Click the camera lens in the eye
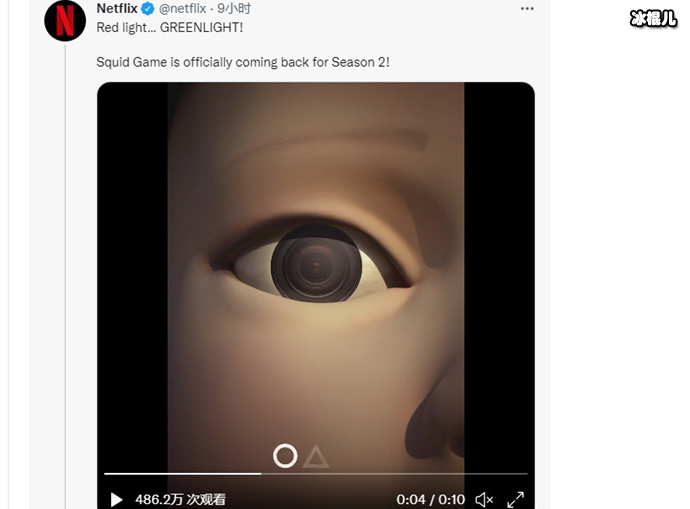Viewport: 690px width, 509px height. pyautogui.click(x=316, y=264)
